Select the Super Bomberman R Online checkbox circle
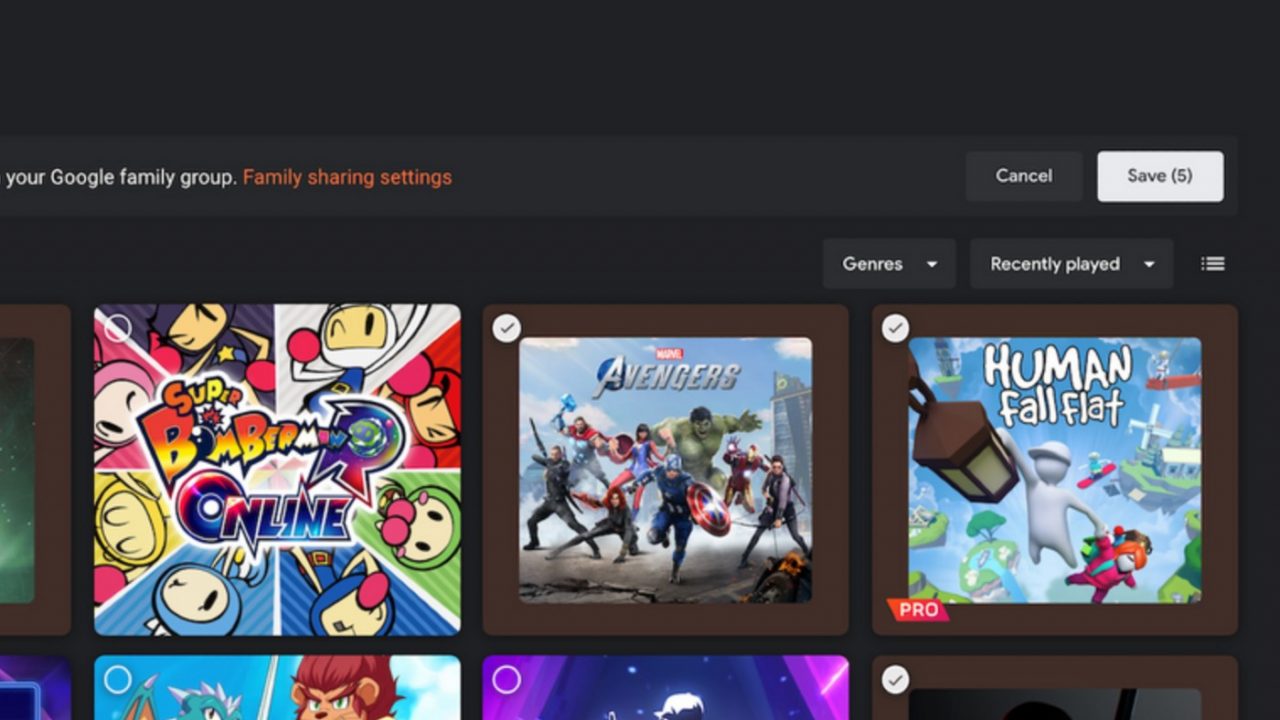This screenshot has height=720, width=1280. click(x=118, y=328)
